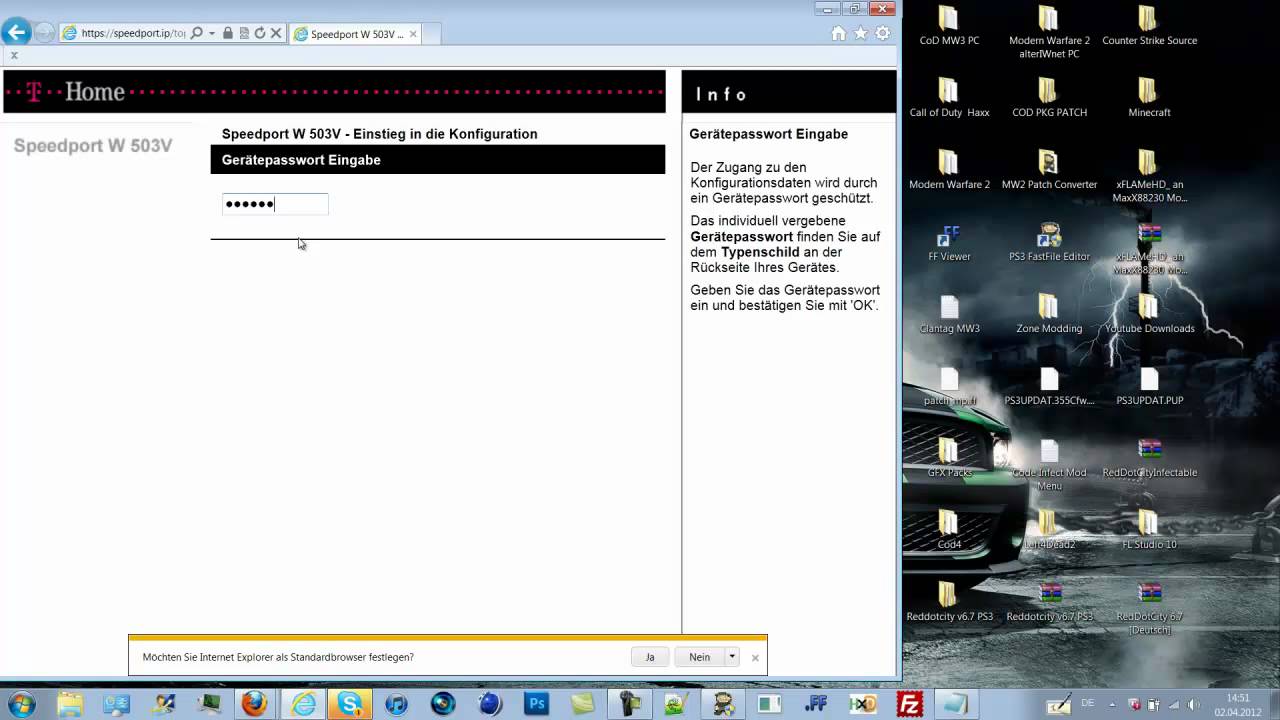
Task: Open Windows Explorer from the taskbar
Action: click(70, 704)
